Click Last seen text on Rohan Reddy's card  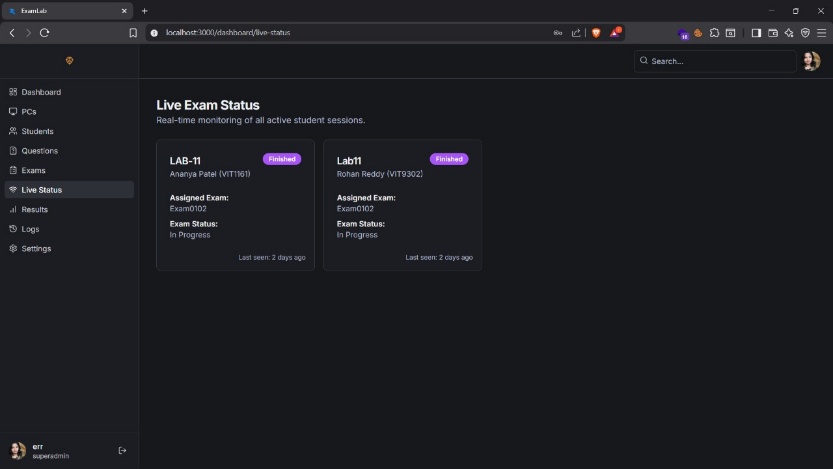click(x=439, y=257)
